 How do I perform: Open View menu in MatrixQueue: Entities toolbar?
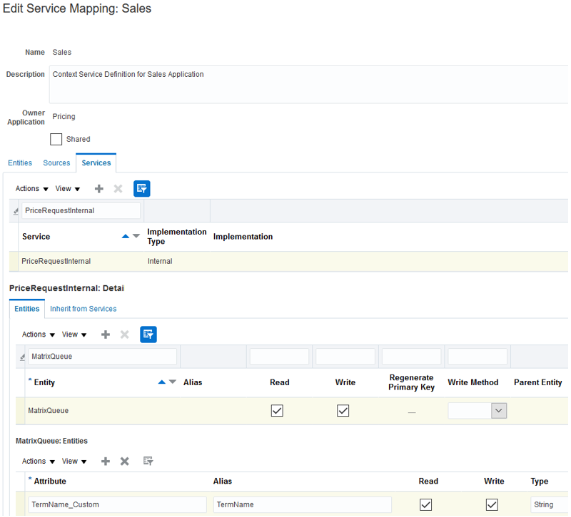point(74,461)
